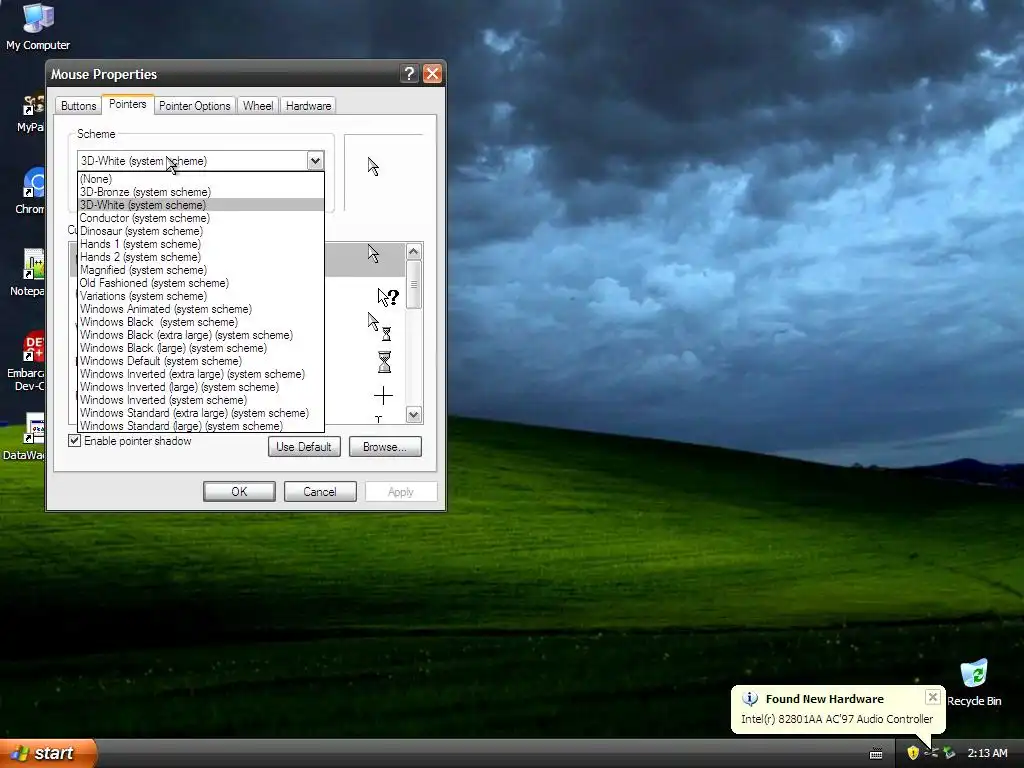Viewport: 1024px width, 768px height.
Task: Click the Embarcadero Dev-C++ desktop icon
Action: pyautogui.click(x=33, y=347)
